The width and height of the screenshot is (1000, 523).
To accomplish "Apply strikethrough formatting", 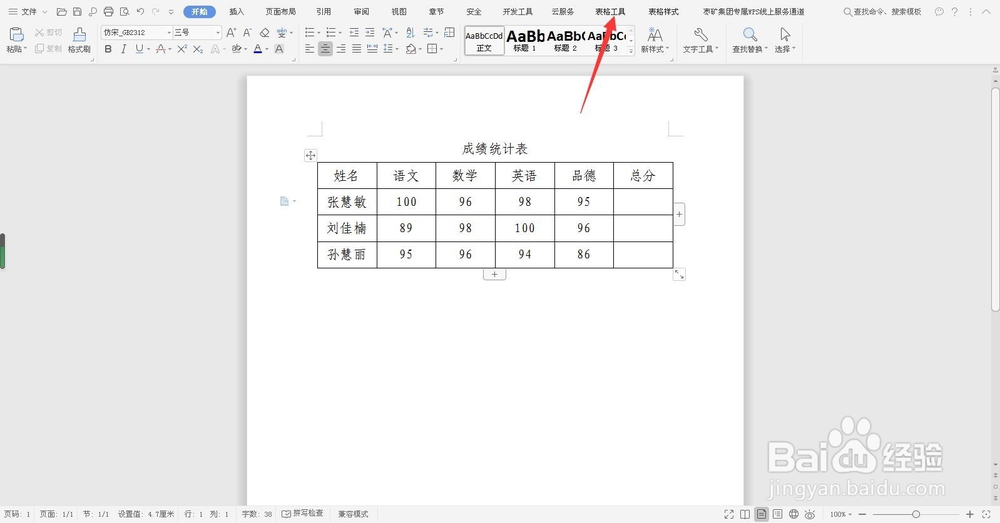I will click(161, 49).
